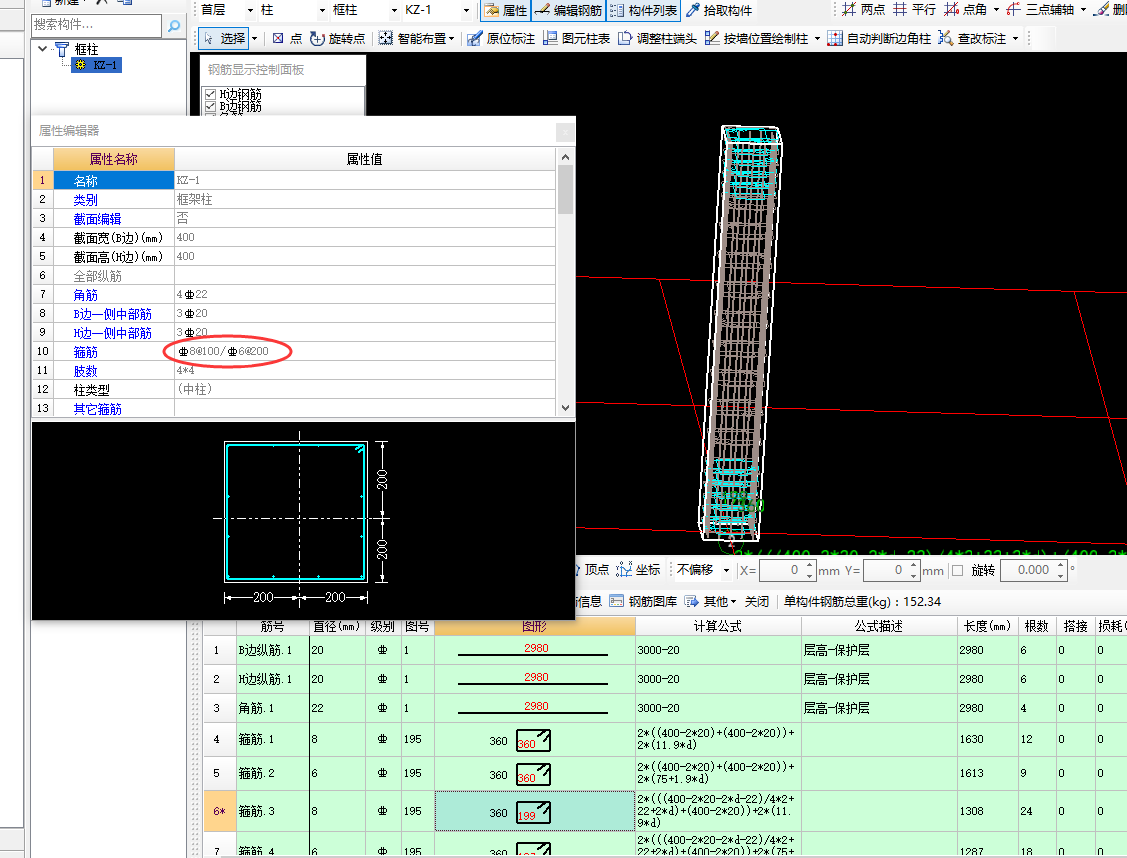Image resolution: width=1127 pixels, height=858 pixels.
Task: Select the 坐标 coordinate snap tool
Action: (638, 570)
